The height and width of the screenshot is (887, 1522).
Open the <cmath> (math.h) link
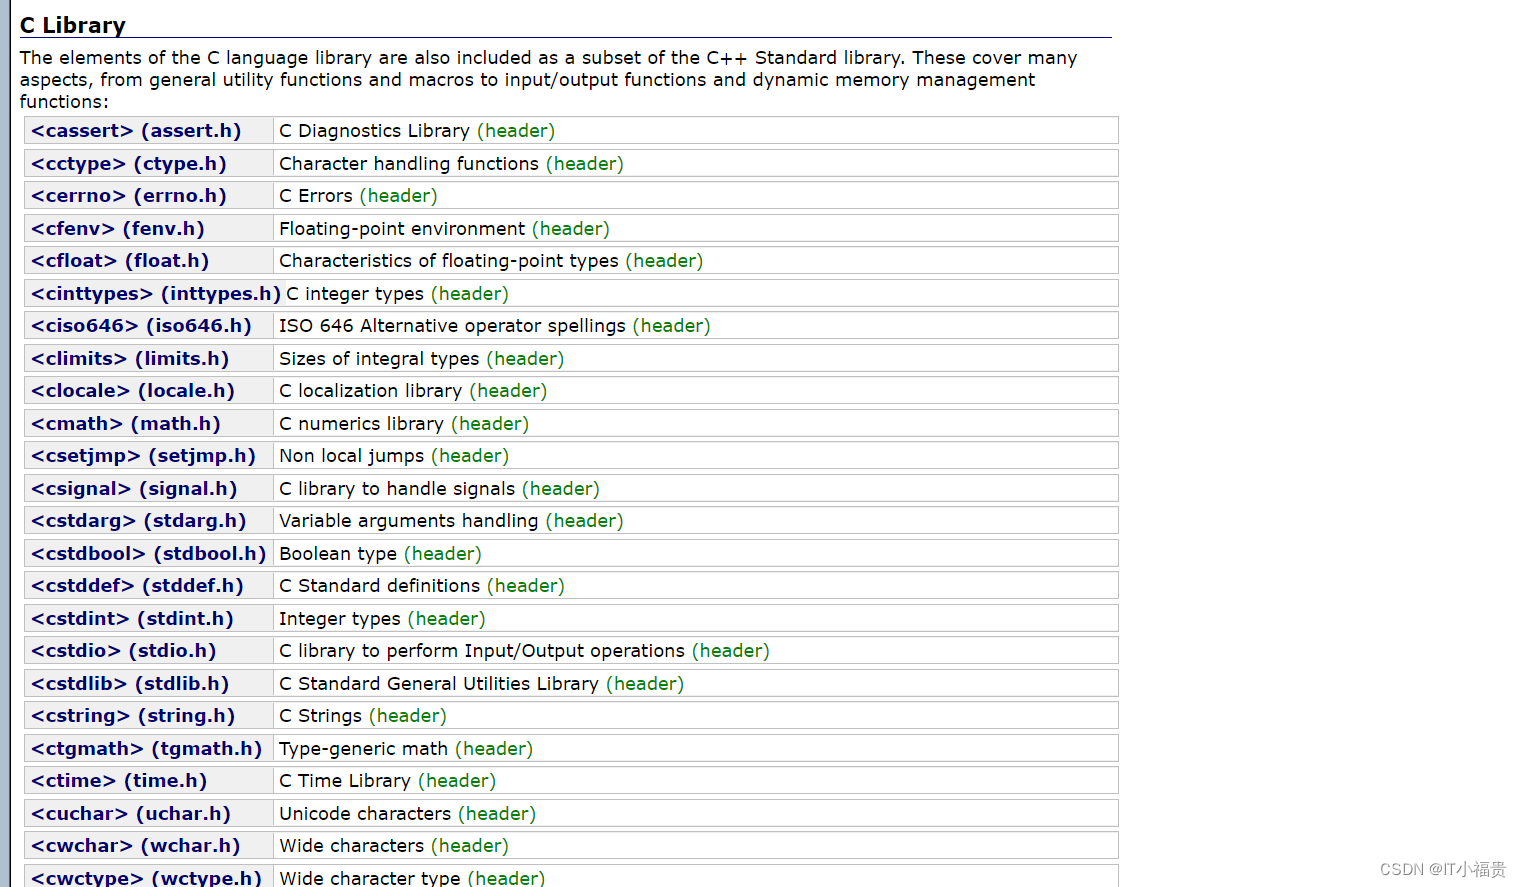tap(126, 423)
